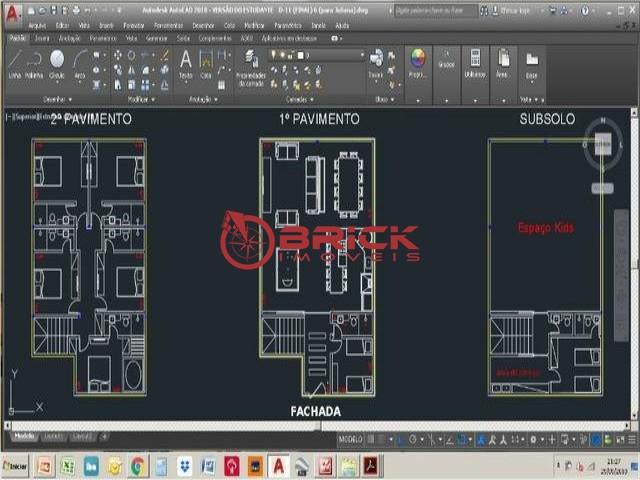The width and height of the screenshot is (640, 480).
Task: Toggle MODELO space button in status bar
Action: 350,440
